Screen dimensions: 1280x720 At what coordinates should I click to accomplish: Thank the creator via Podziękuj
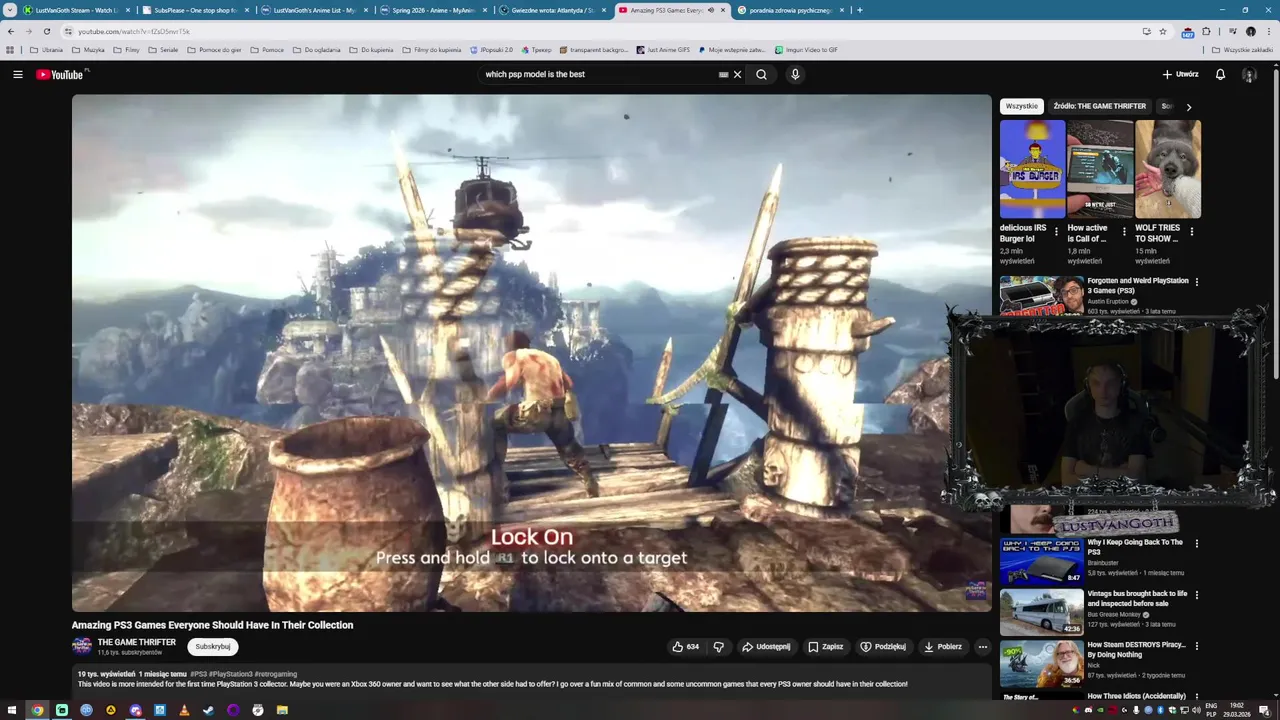(883, 647)
